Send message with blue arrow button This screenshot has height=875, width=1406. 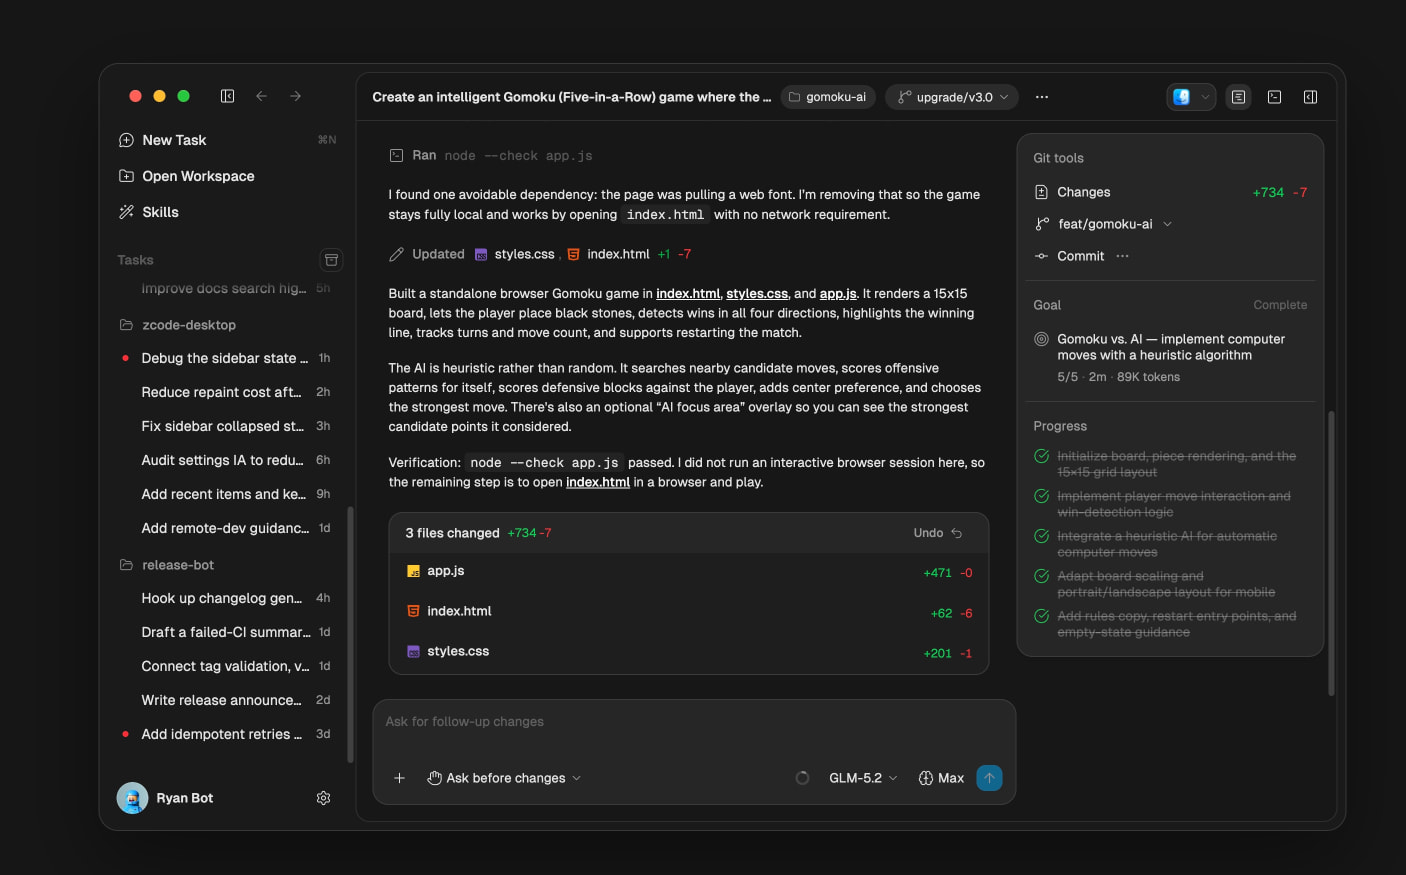(989, 778)
